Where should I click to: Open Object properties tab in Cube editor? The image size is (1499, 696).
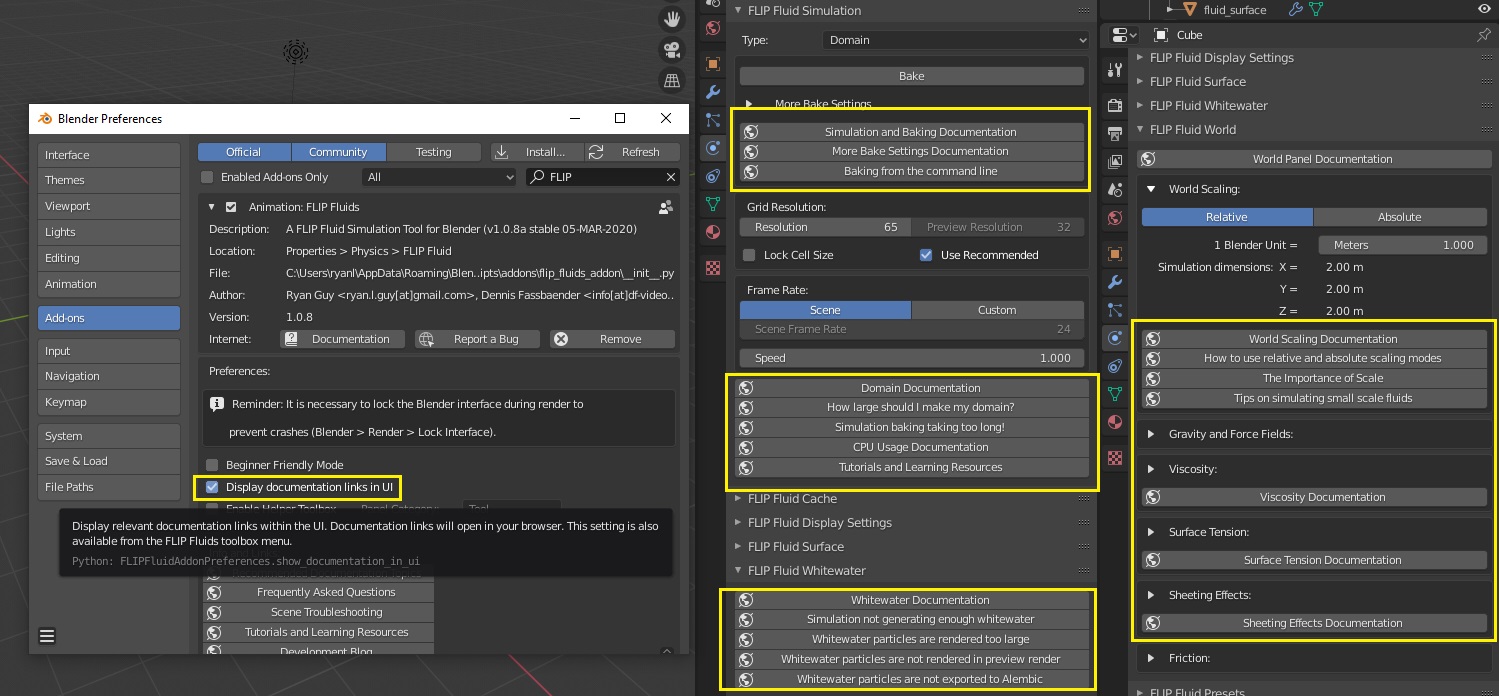point(1114,254)
